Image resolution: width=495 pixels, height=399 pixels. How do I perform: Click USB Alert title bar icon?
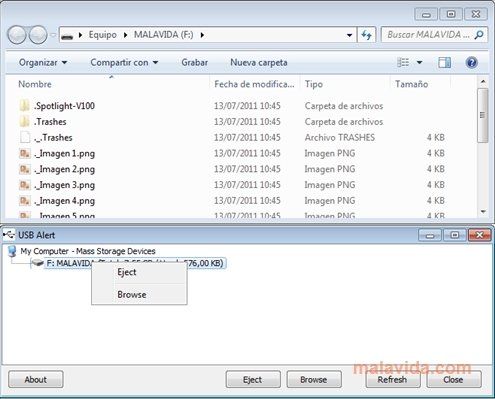[x=9, y=235]
